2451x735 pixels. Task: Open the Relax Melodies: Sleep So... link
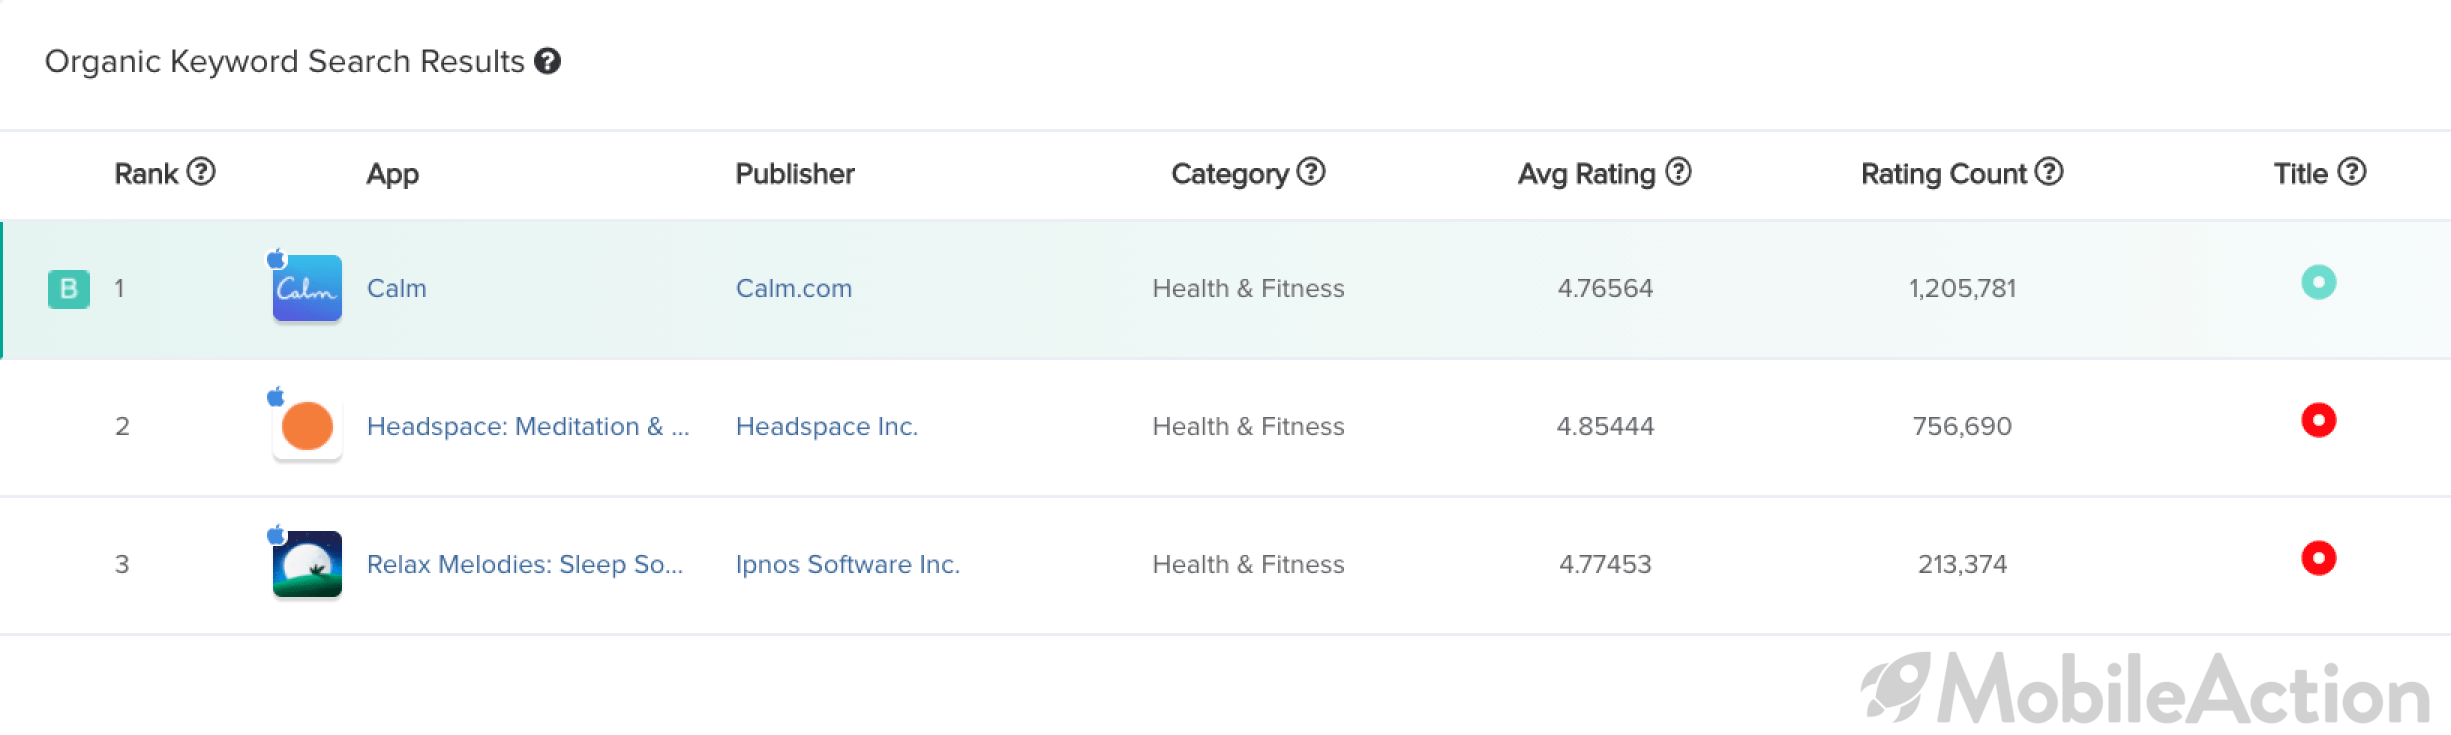tap(525, 565)
